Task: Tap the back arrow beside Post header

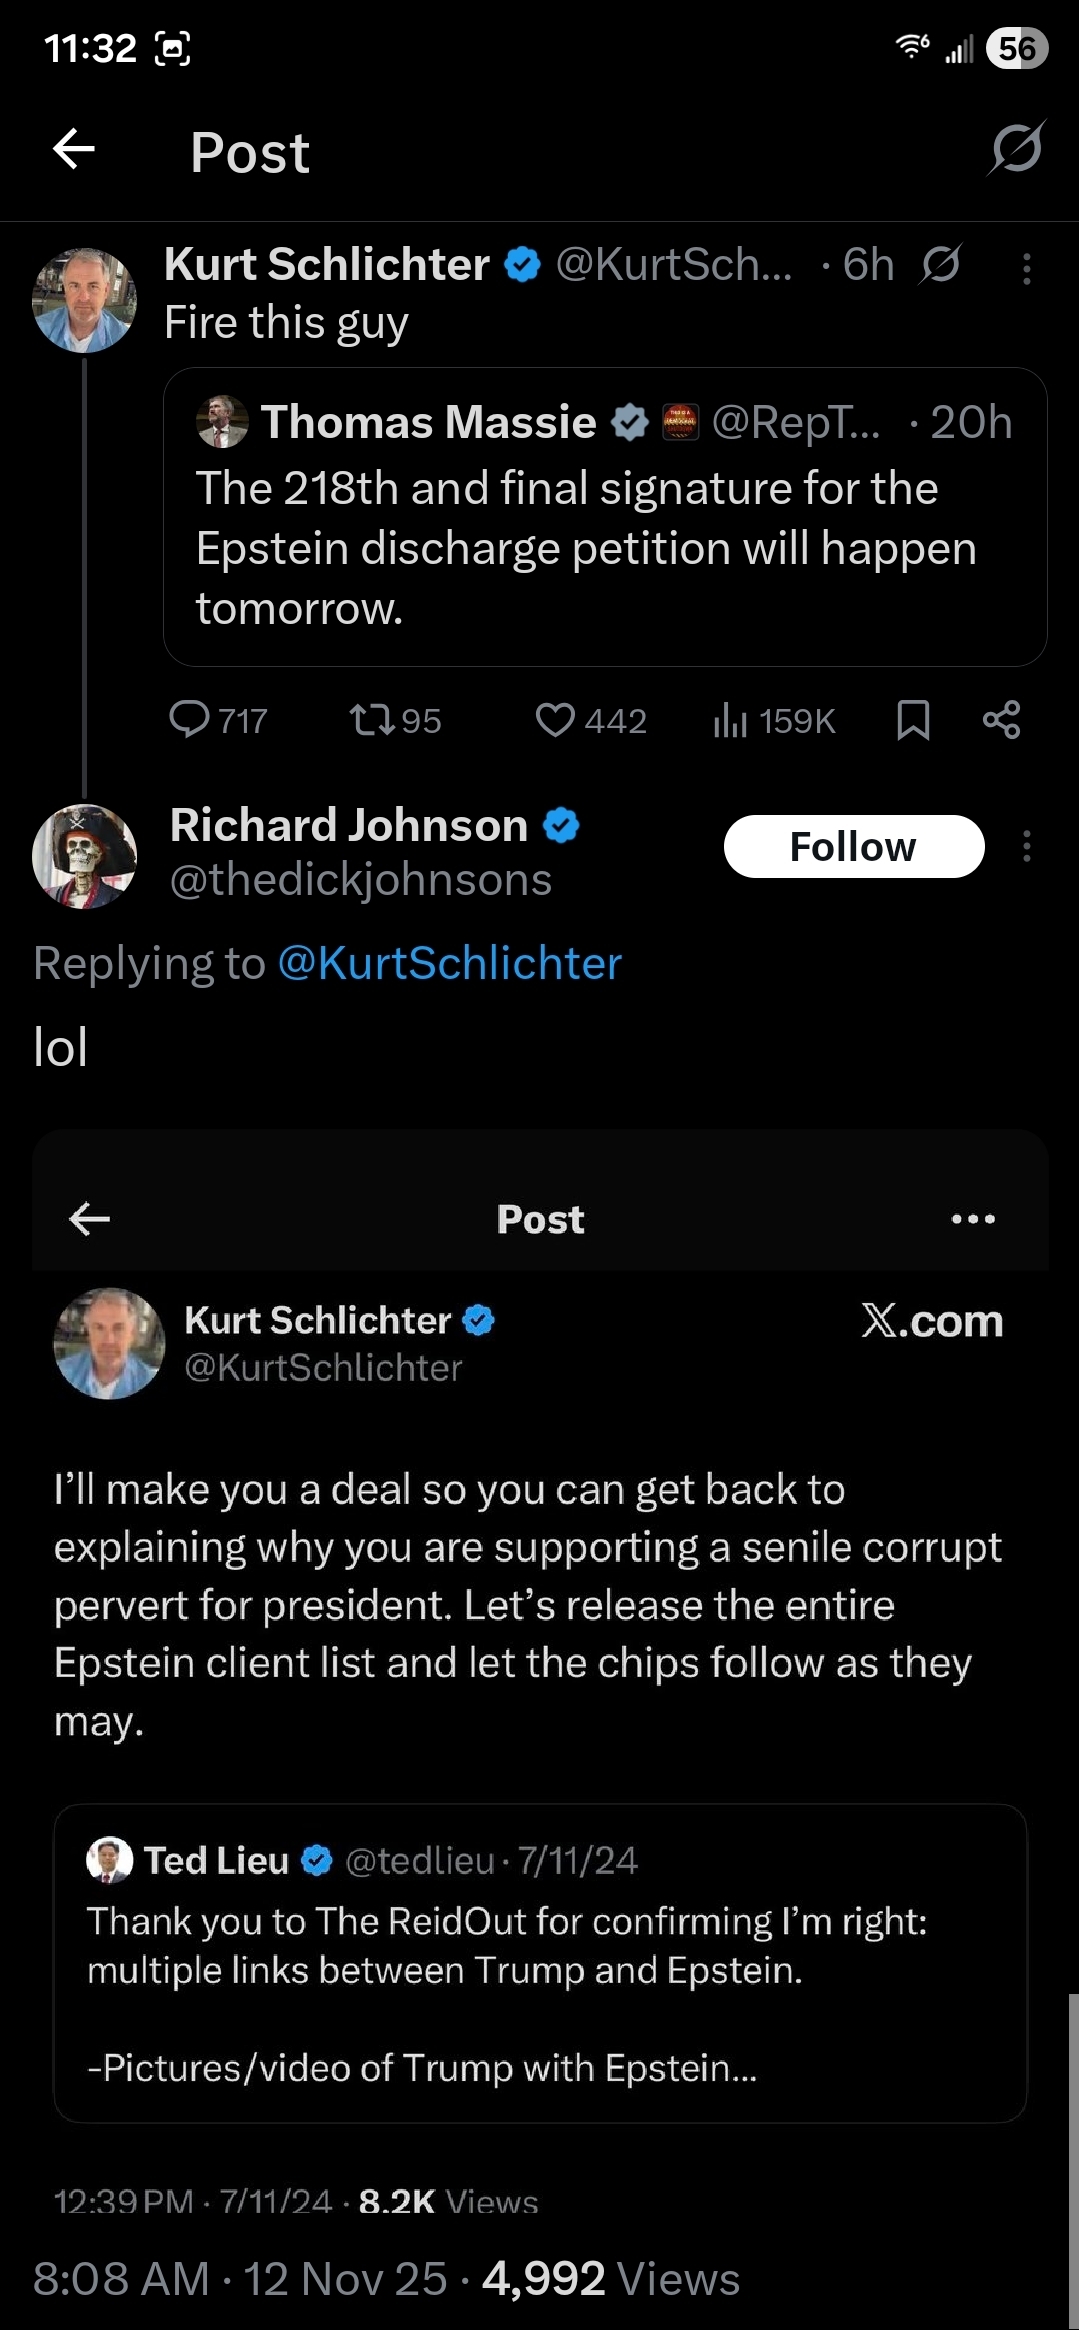Action: [x=74, y=150]
